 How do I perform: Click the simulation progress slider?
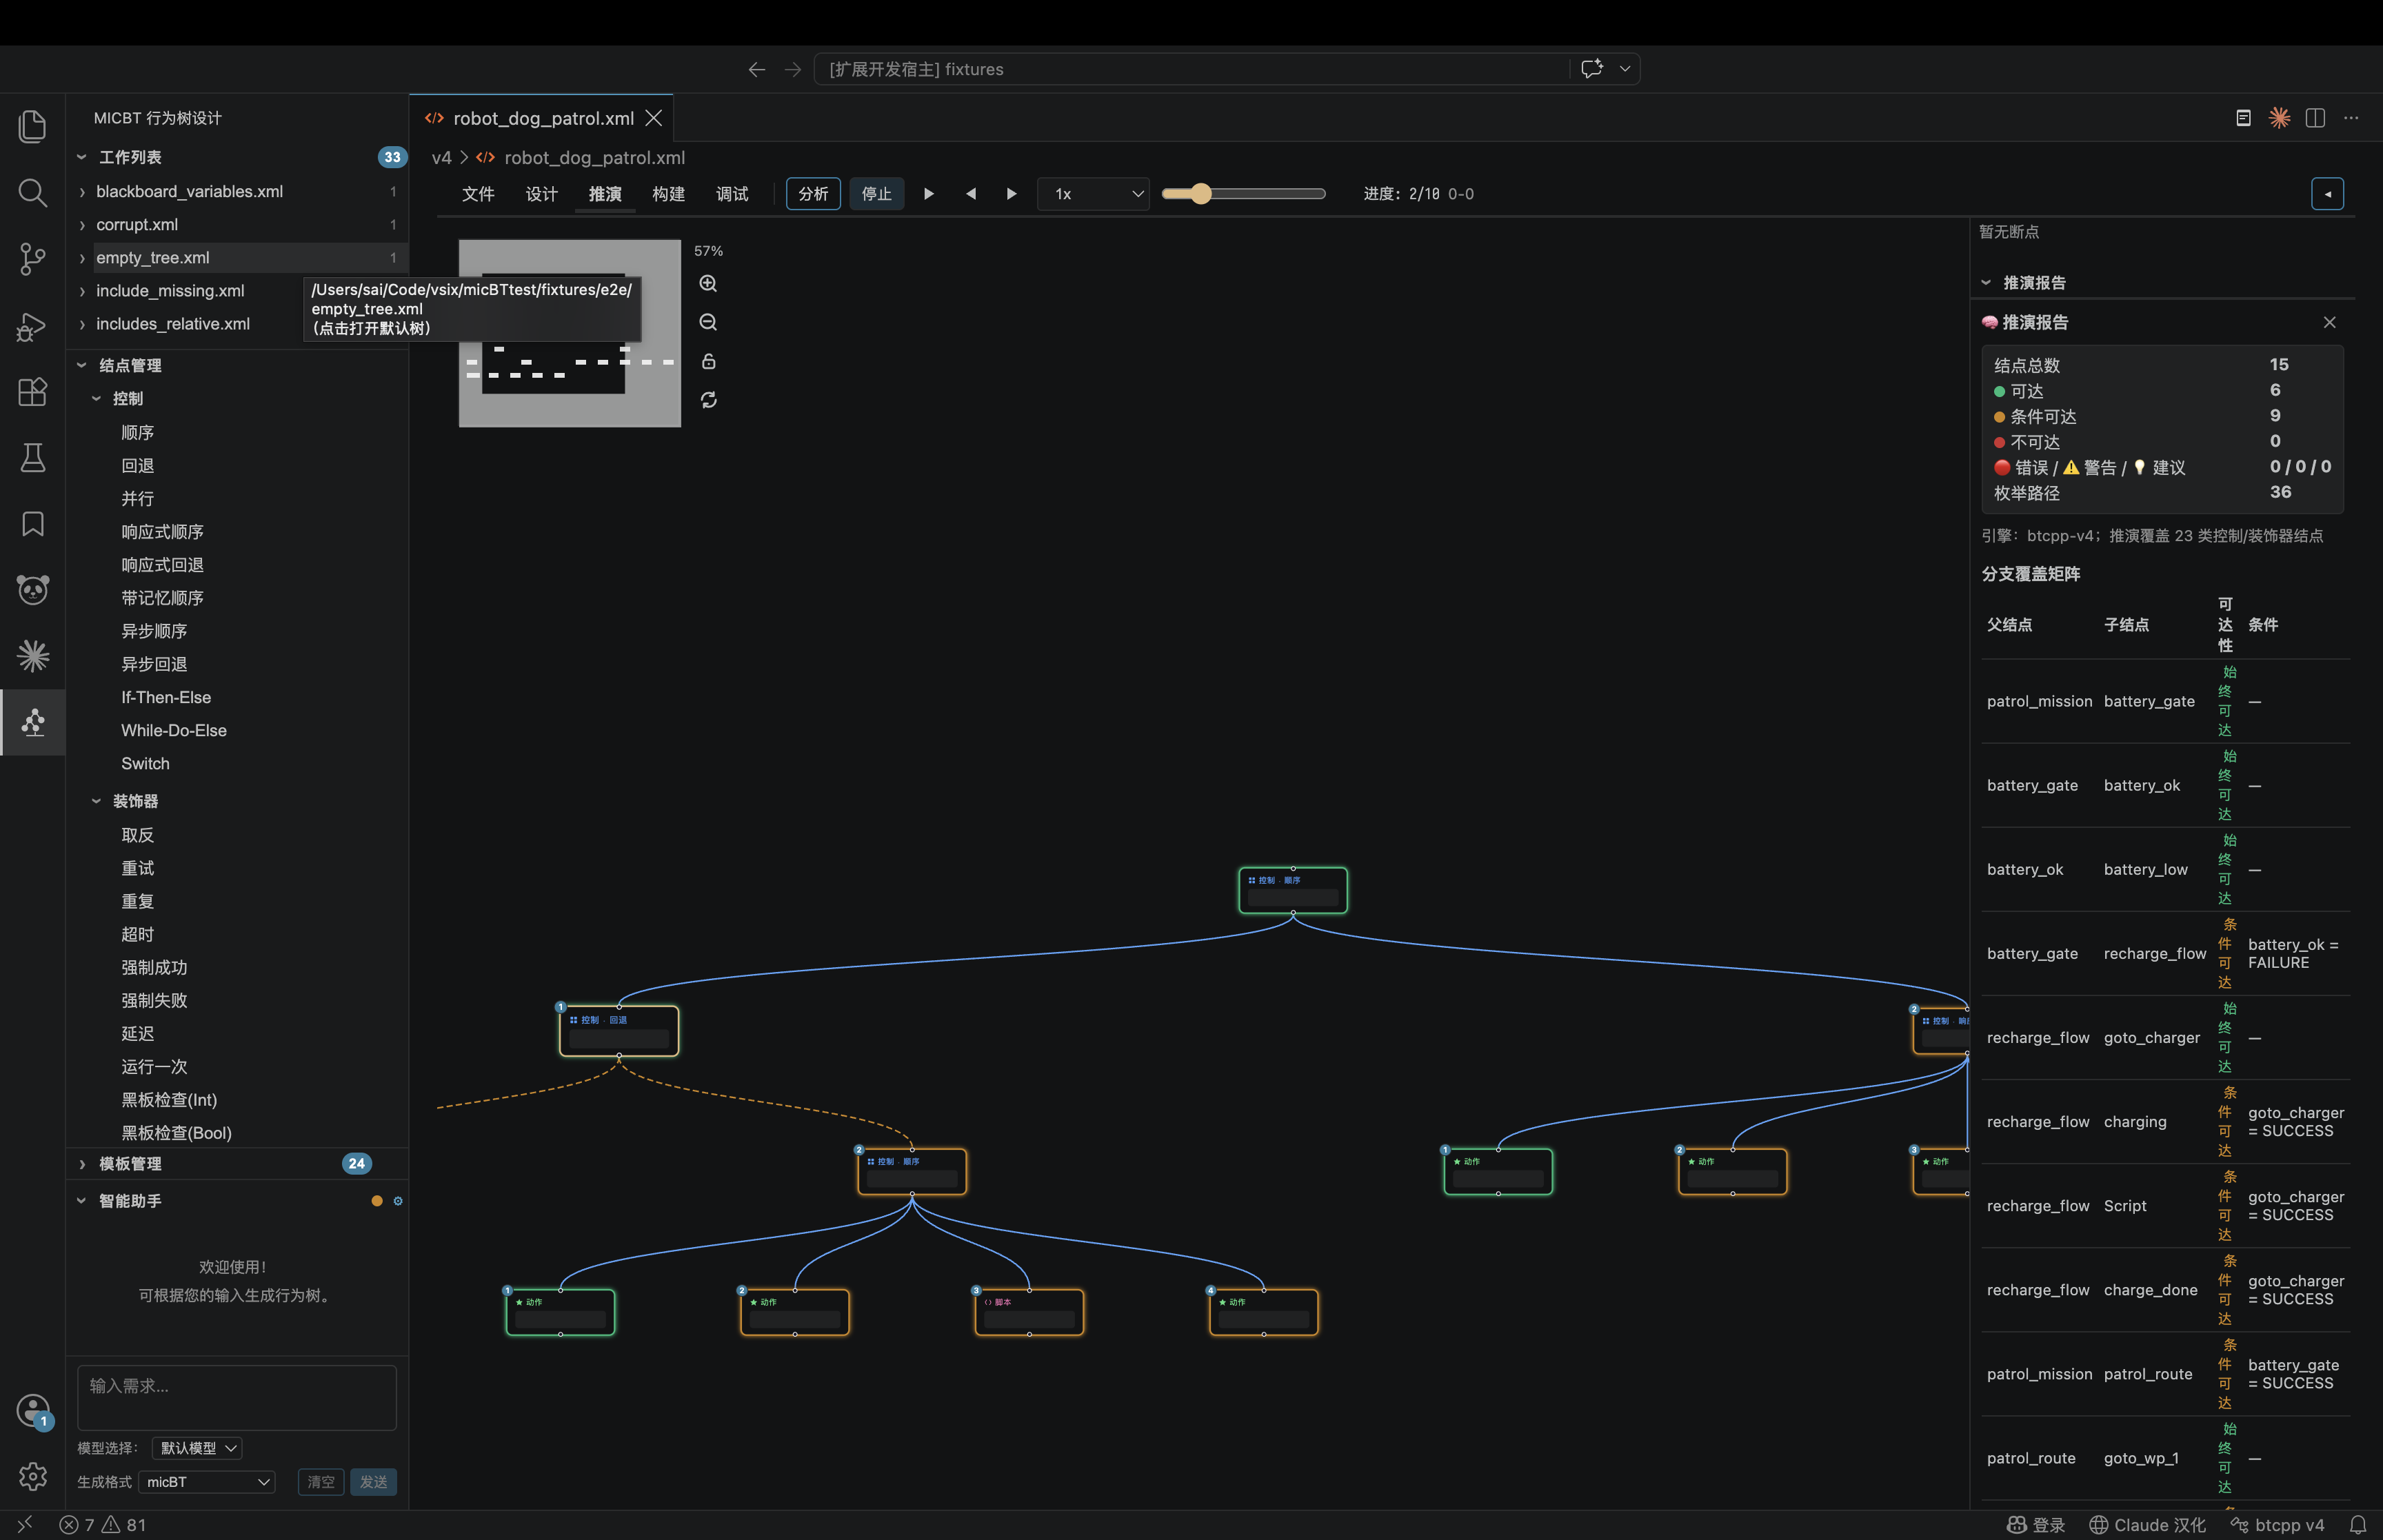coord(1244,194)
